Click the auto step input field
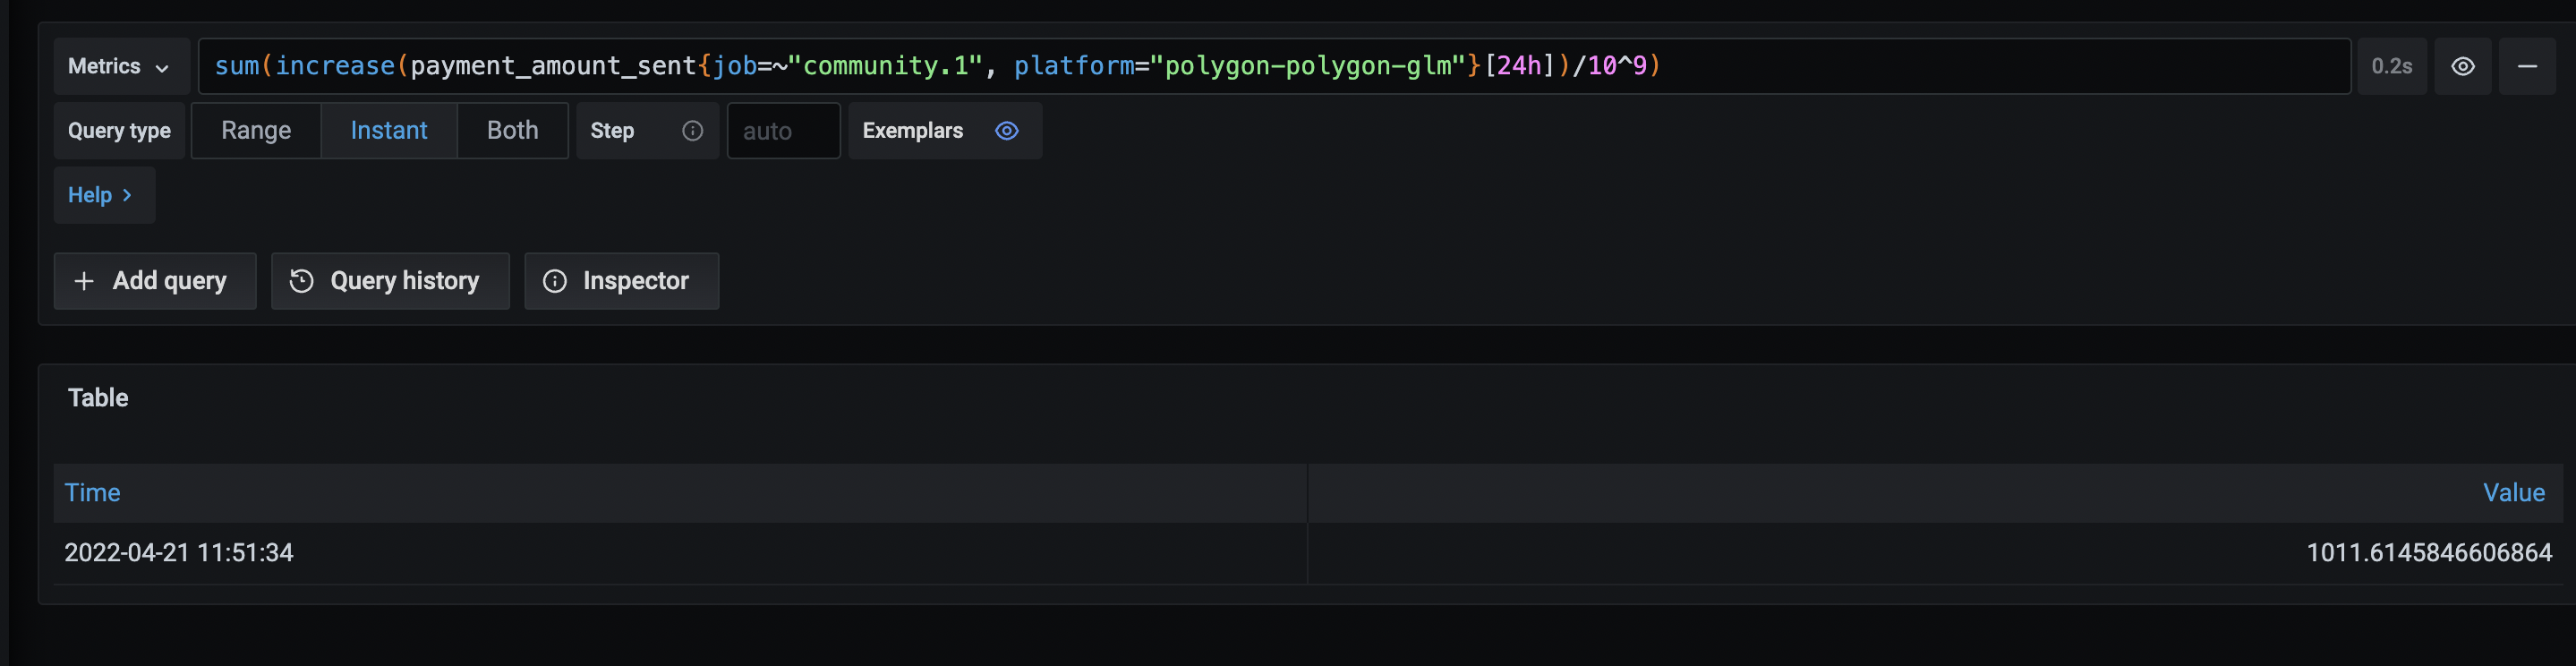The height and width of the screenshot is (666, 2576). pyautogui.click(x=783, y=130)
